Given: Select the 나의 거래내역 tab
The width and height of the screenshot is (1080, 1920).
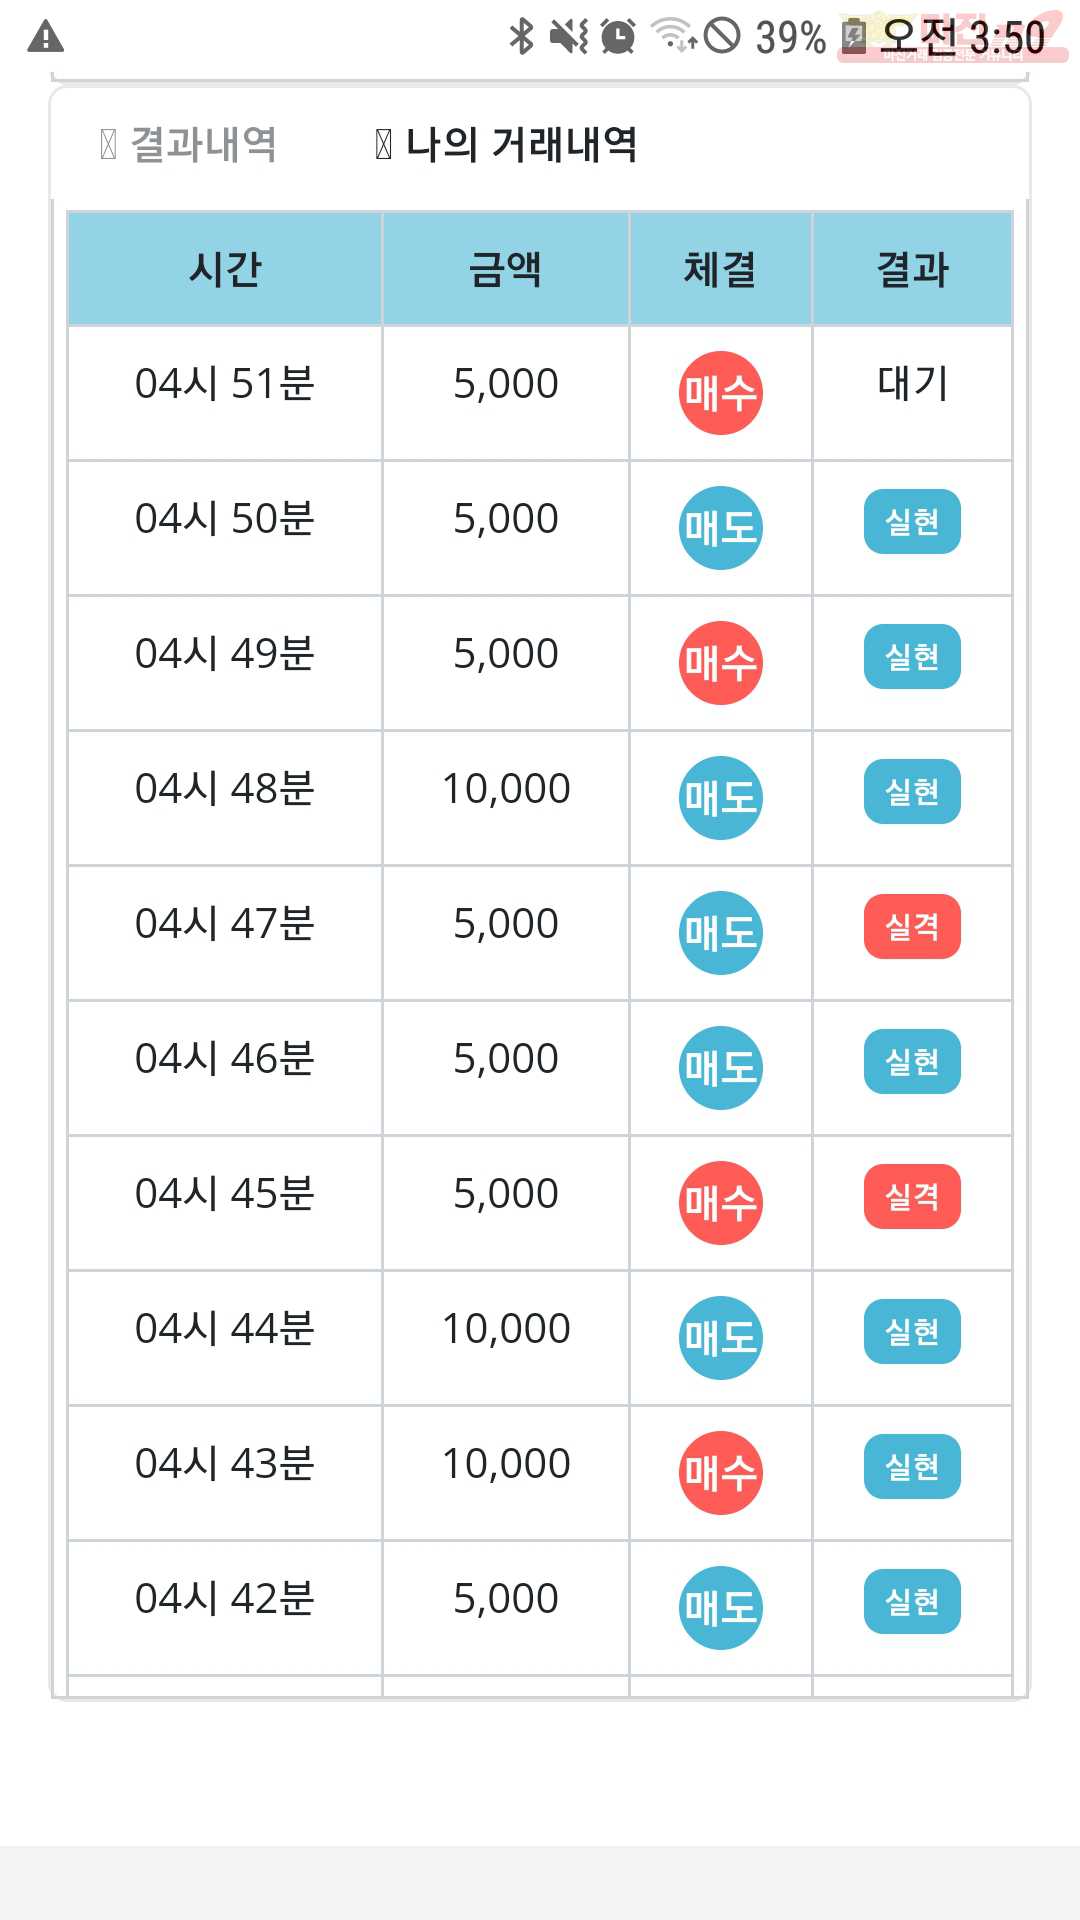Looking at the screenshot, I should (506, 144).
